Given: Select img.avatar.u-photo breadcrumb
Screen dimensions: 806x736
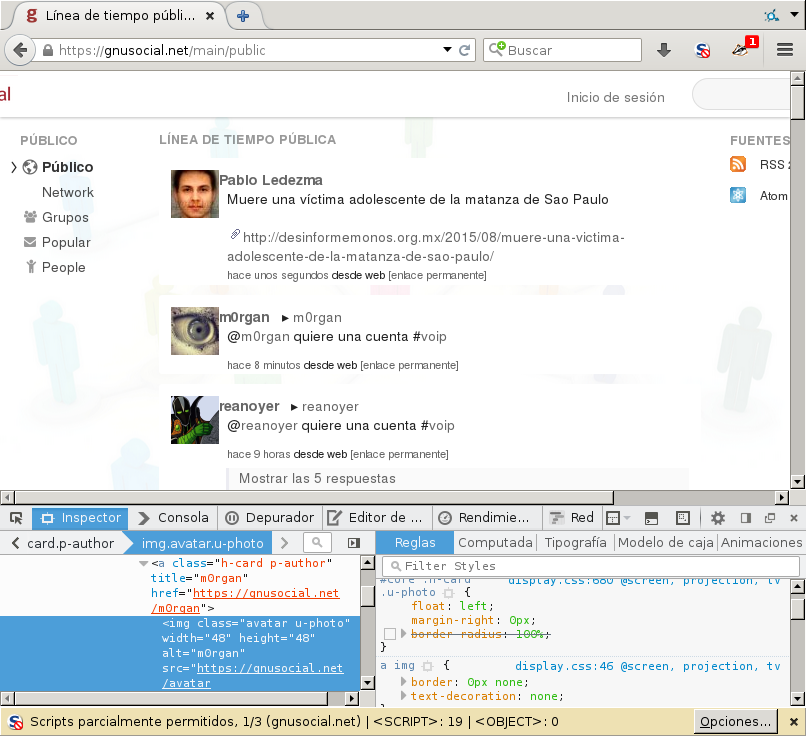Looking at the screenshot, I should (203, 543).
